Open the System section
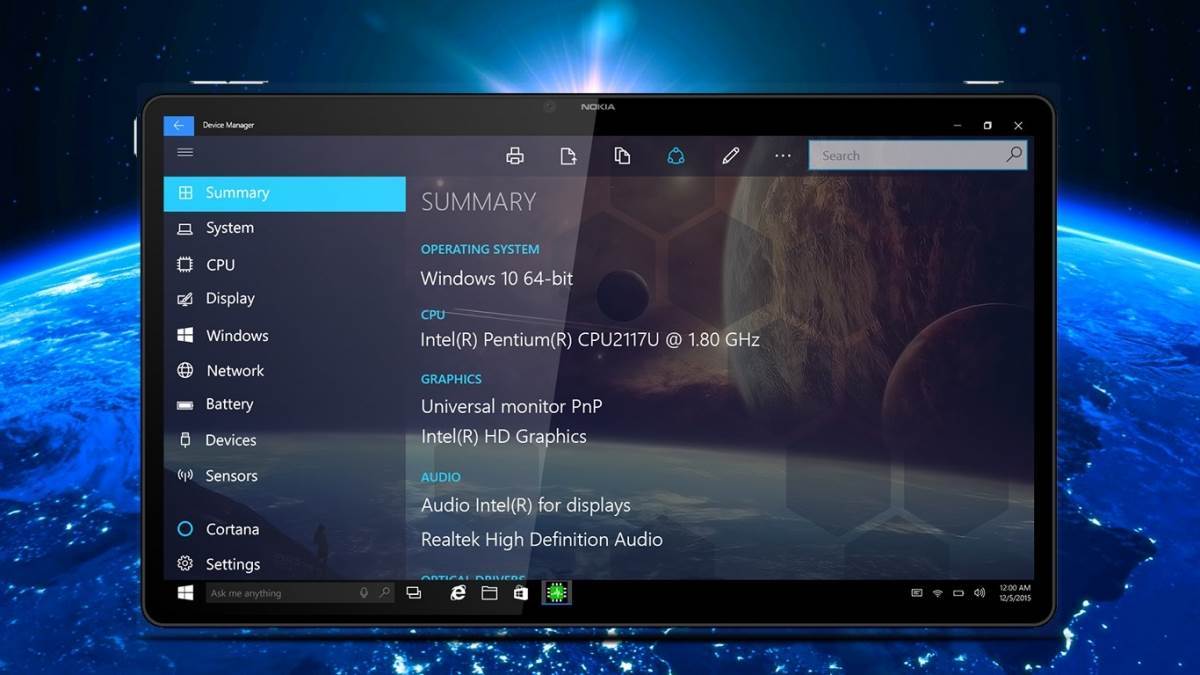This screenshot has width=1200, height=675. [229, 228]
